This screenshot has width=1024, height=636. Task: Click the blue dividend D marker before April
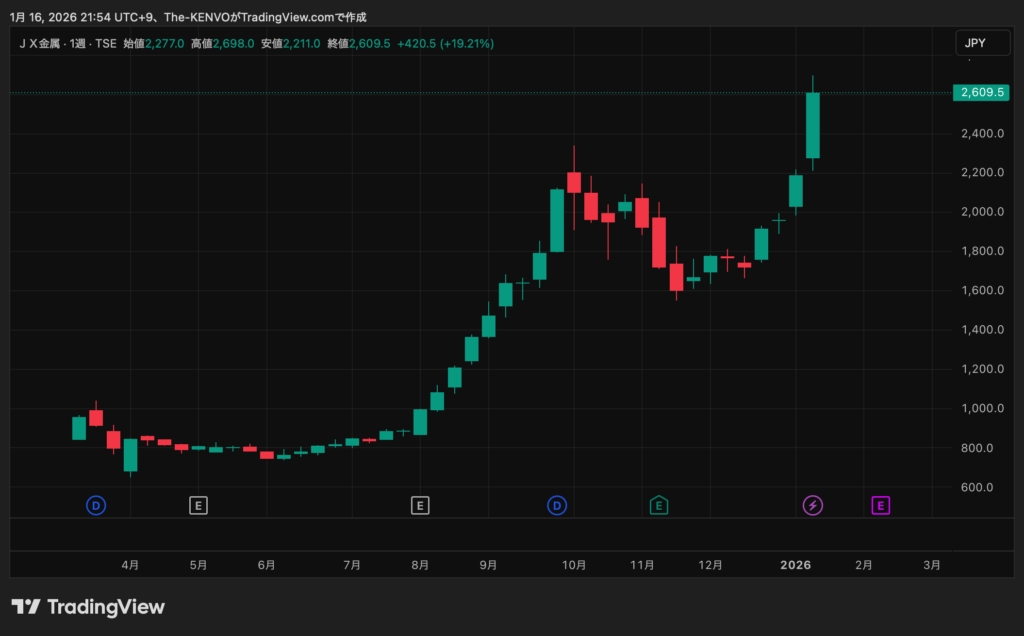coord(96,506)
